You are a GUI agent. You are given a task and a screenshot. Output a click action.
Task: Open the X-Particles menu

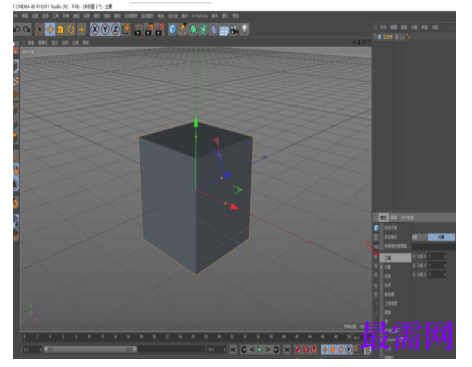pos(200,16)
